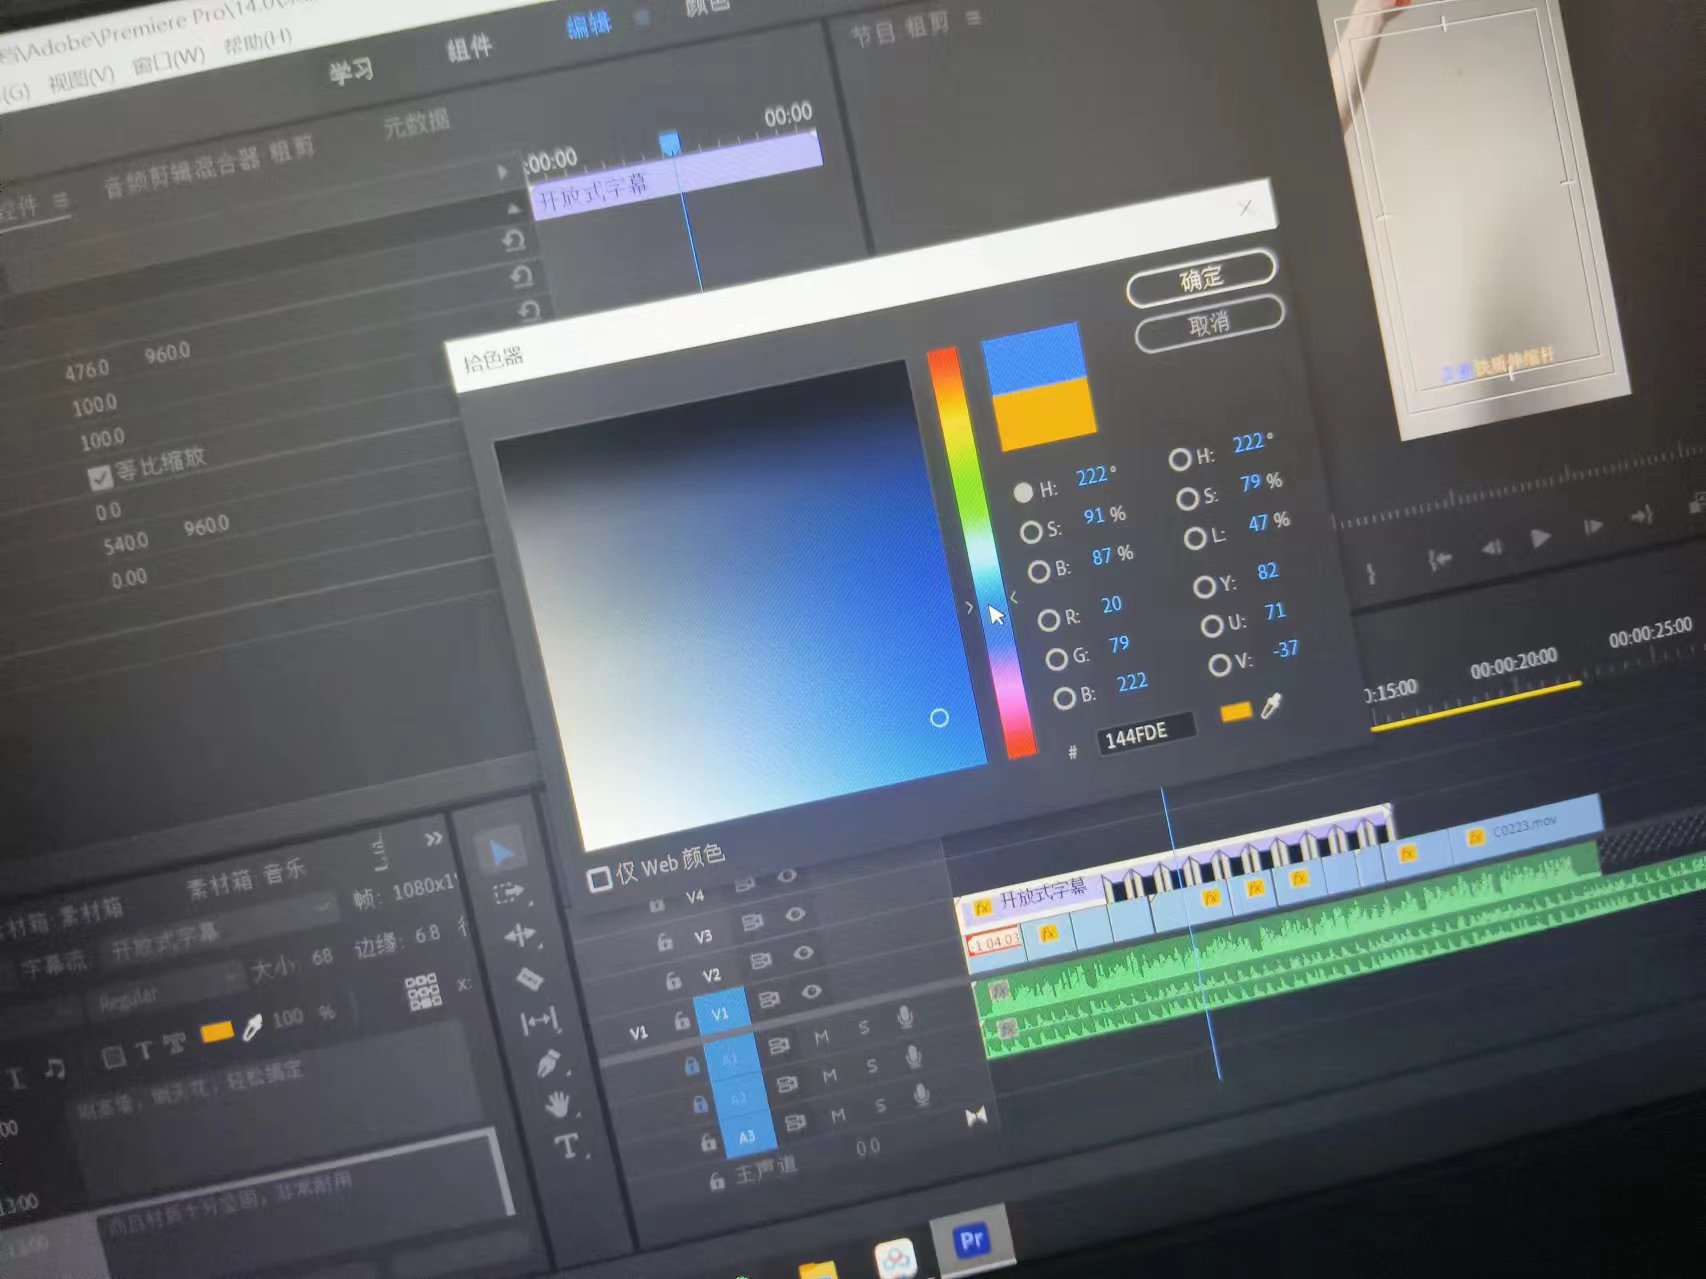The image size is (1706, 1279).
Task: Select the Selection arrow tool
Action: [x=501, y=853]
